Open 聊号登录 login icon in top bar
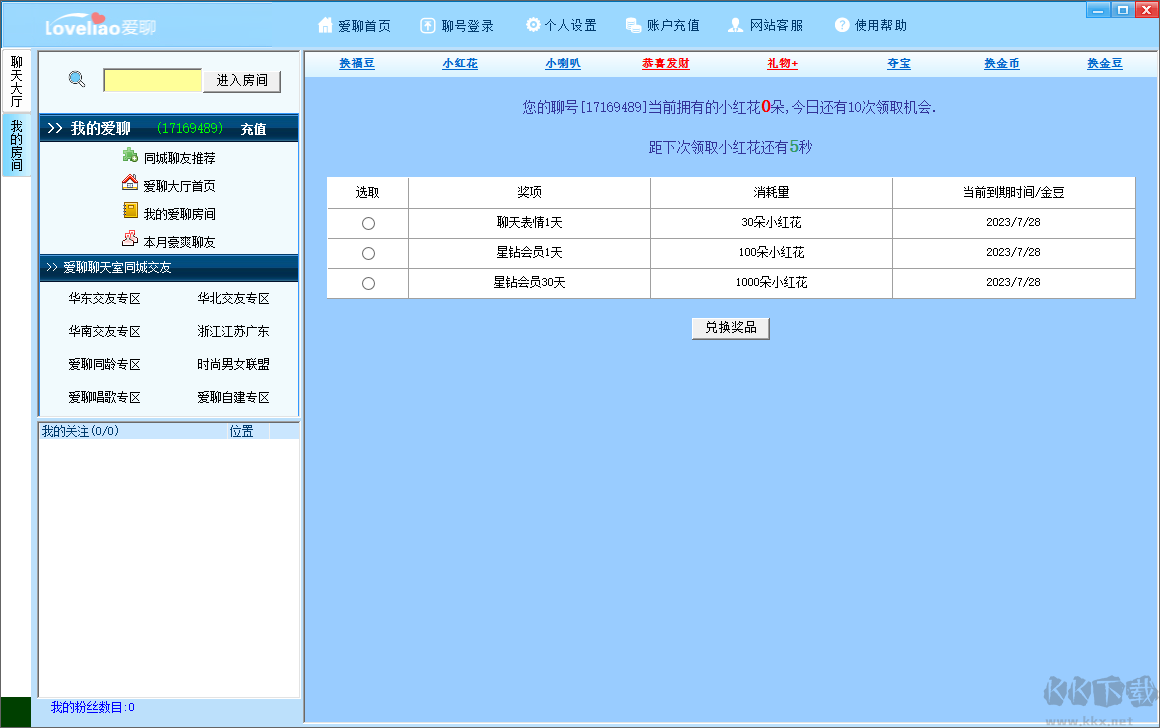The height and width of the screenshot is (728, 1160). coord(428,25)
